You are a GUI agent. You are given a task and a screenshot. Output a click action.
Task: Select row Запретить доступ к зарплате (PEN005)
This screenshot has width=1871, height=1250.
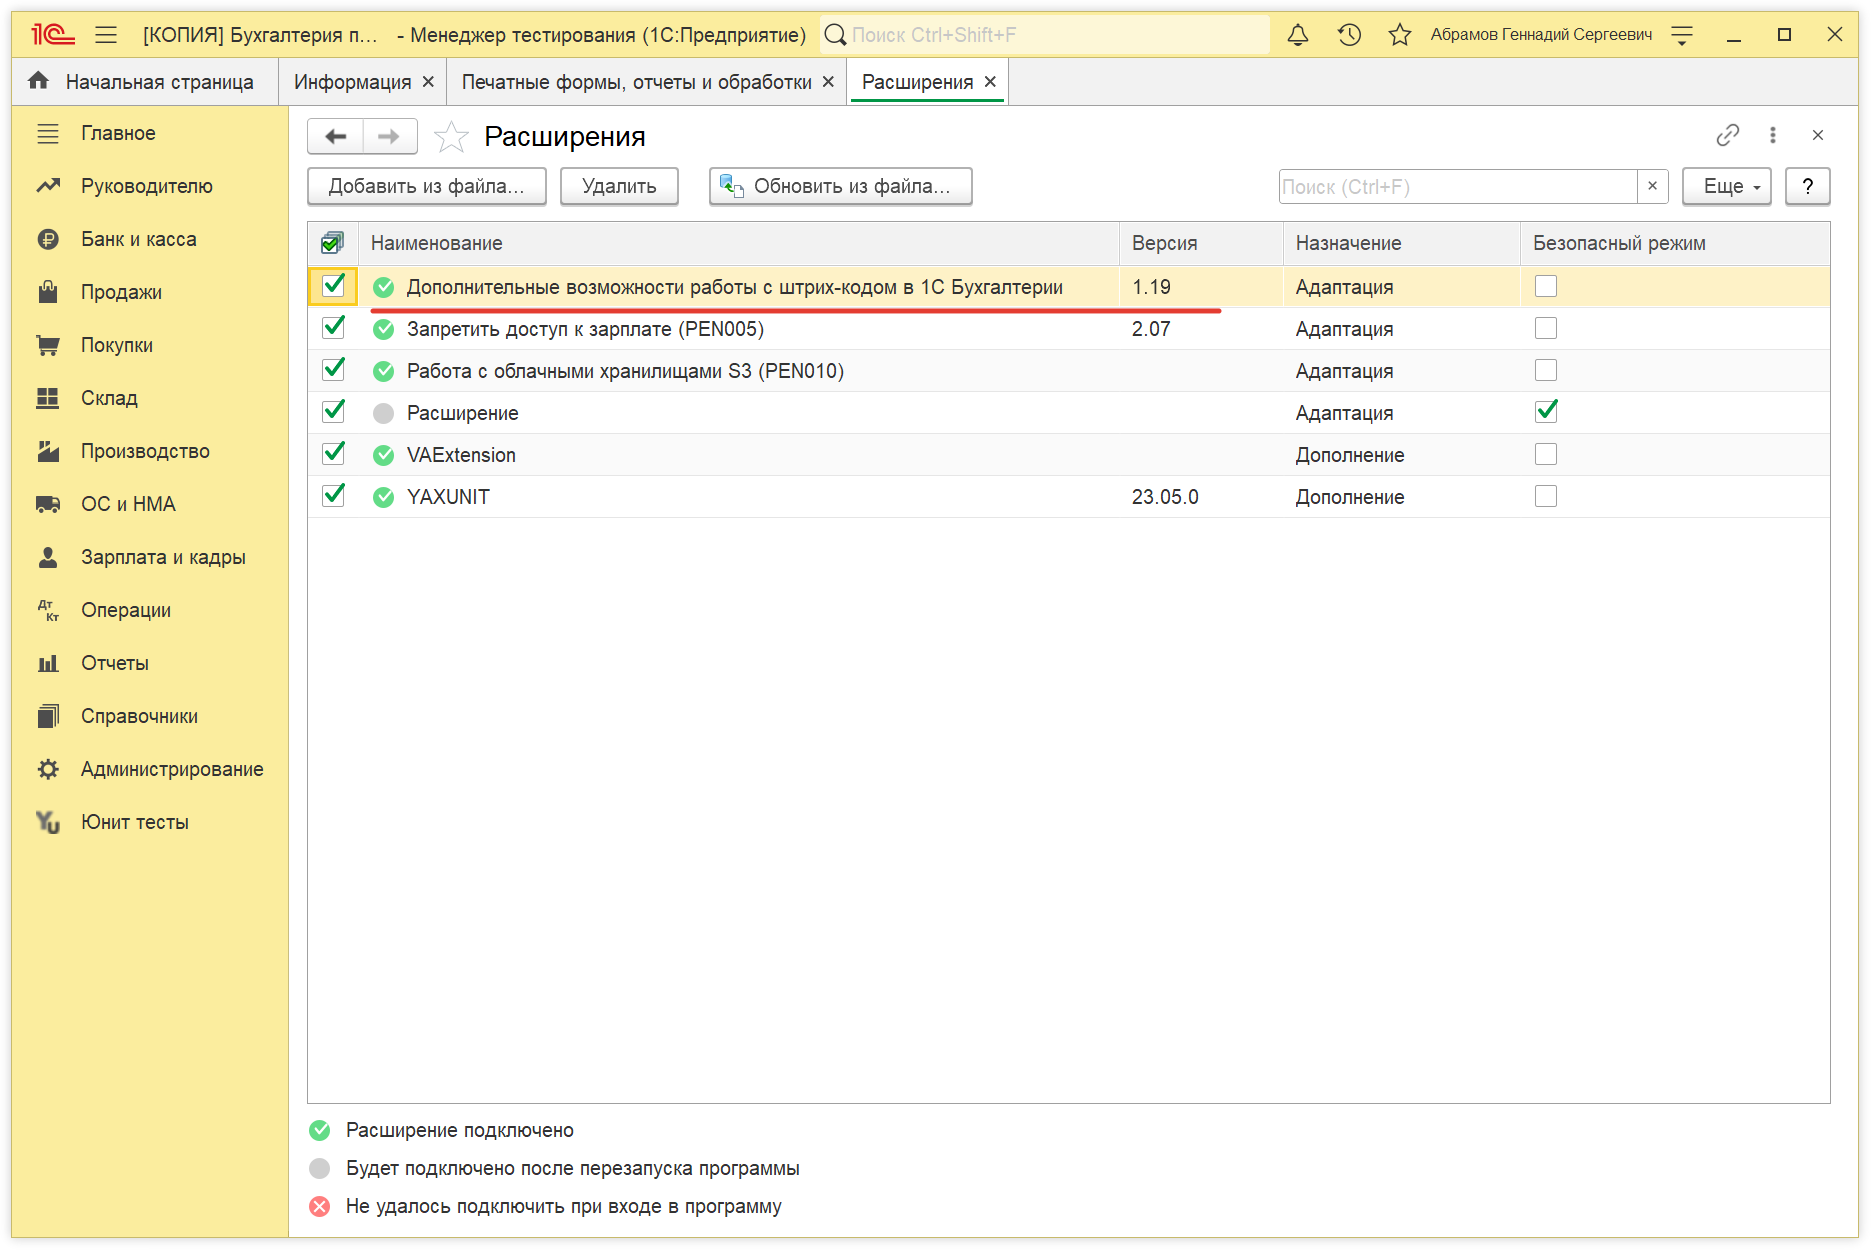click(1069, 328)
